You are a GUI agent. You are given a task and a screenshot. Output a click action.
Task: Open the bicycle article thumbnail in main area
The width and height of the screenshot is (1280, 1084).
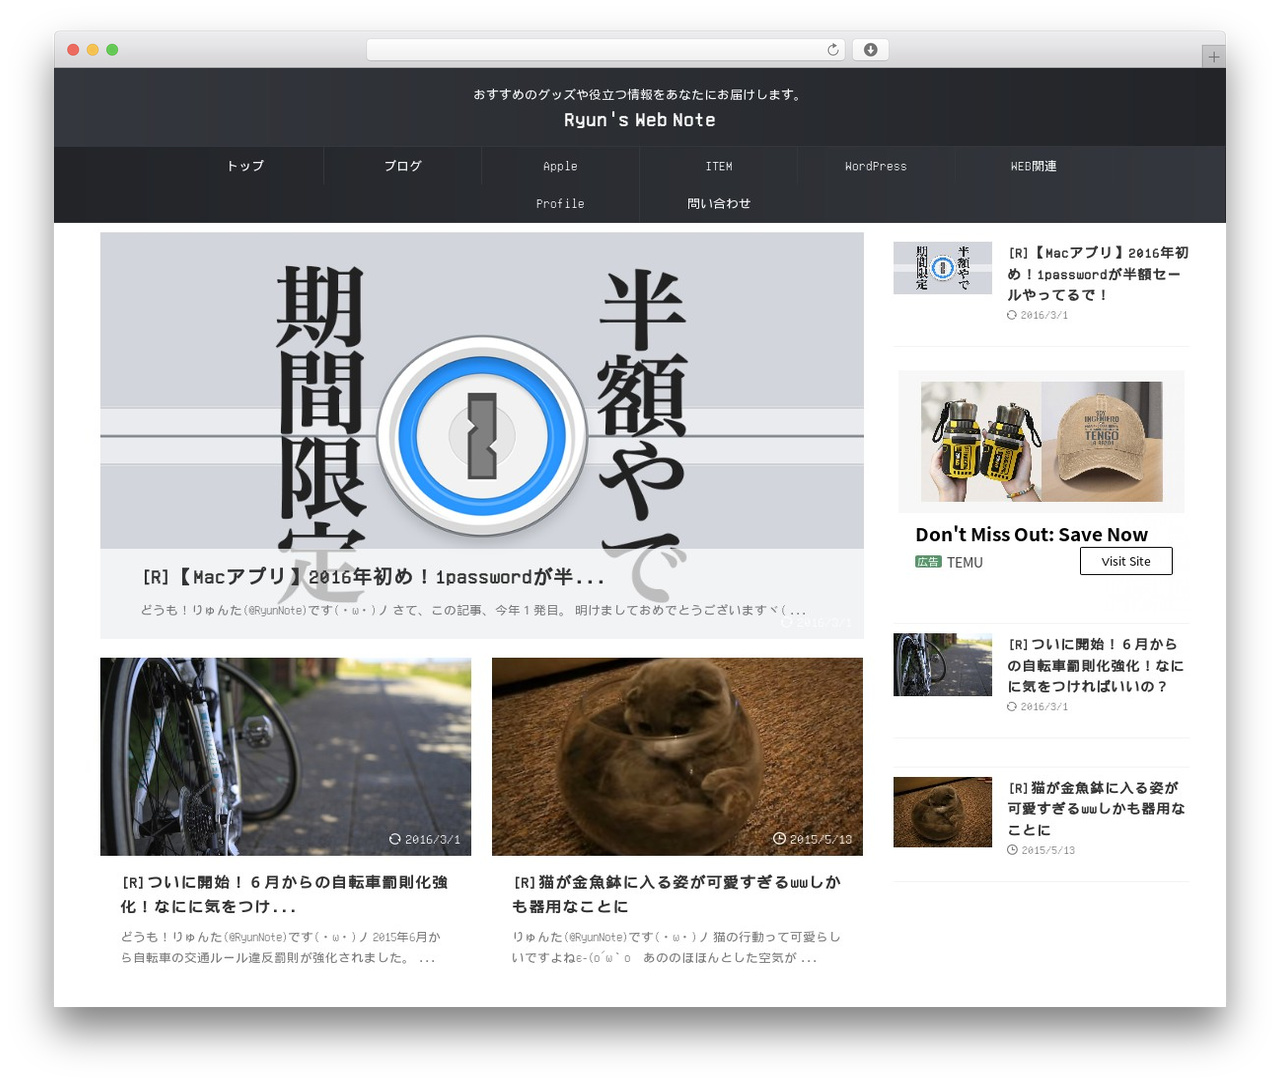tap(285, 757)
